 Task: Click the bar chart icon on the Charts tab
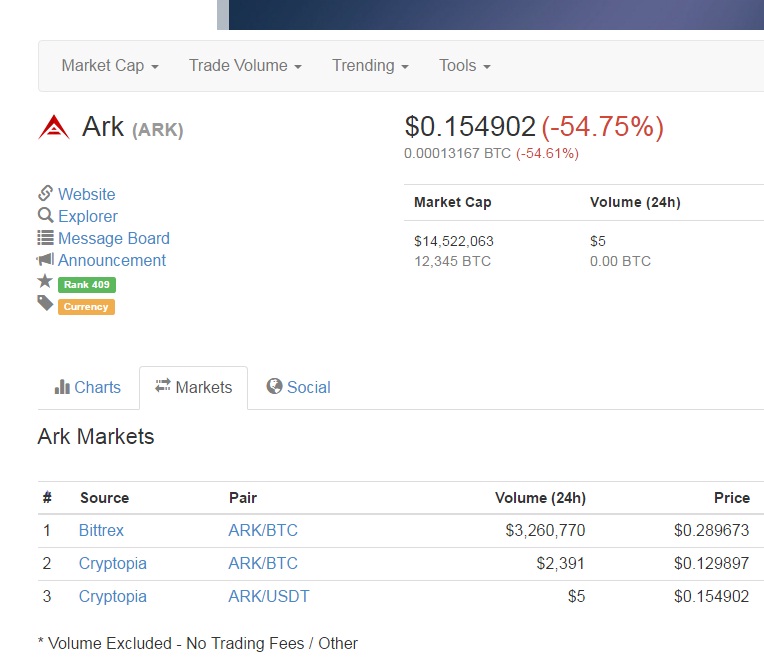tap(62, 387)
